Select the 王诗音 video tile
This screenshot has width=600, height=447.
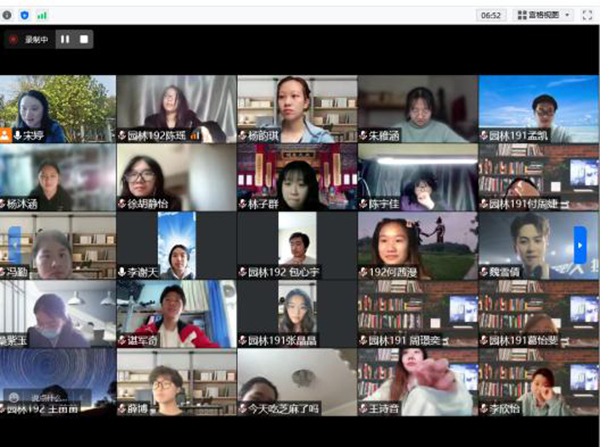[417, 381]
